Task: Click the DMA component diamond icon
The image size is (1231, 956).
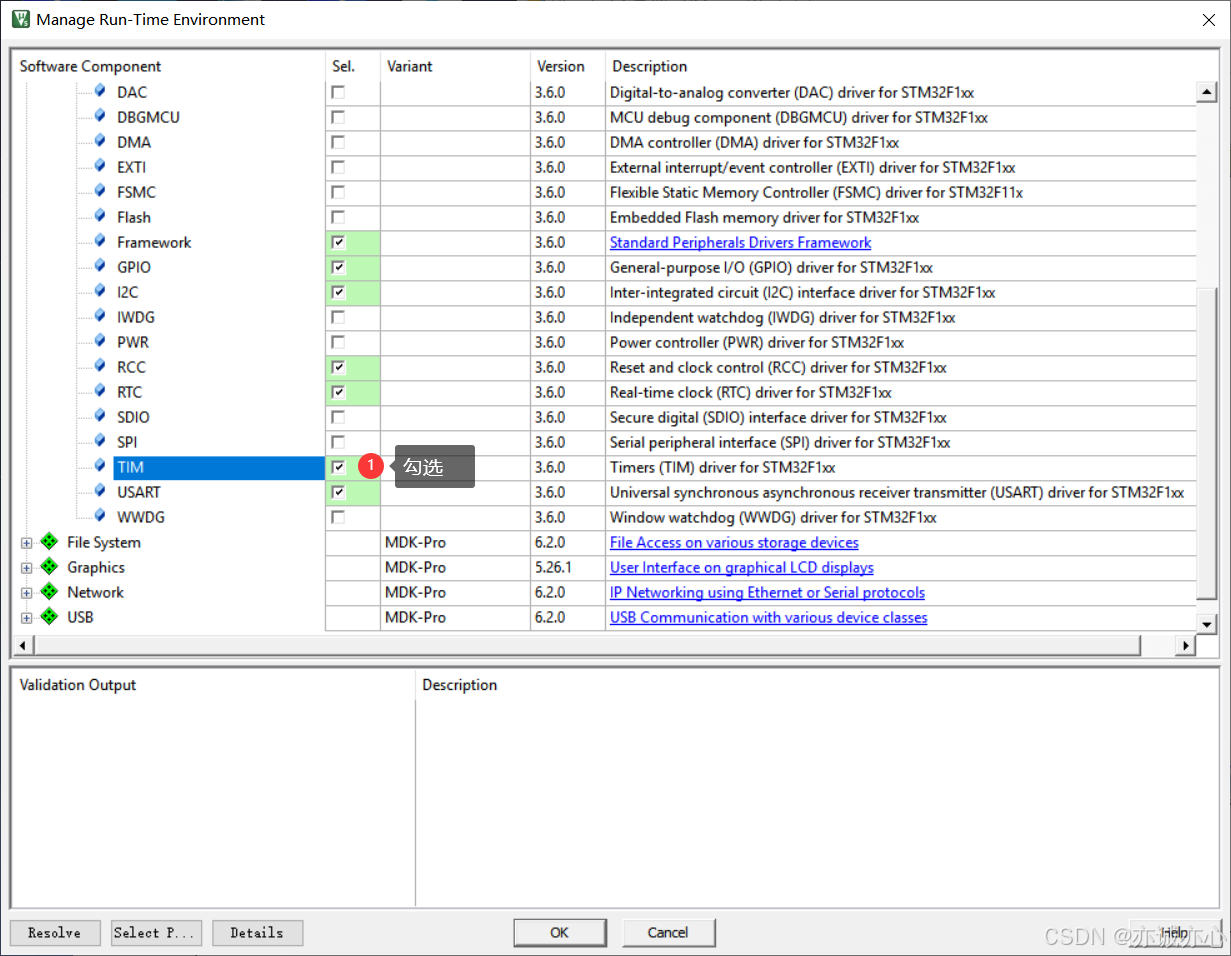Action: [x=100, y=141]
